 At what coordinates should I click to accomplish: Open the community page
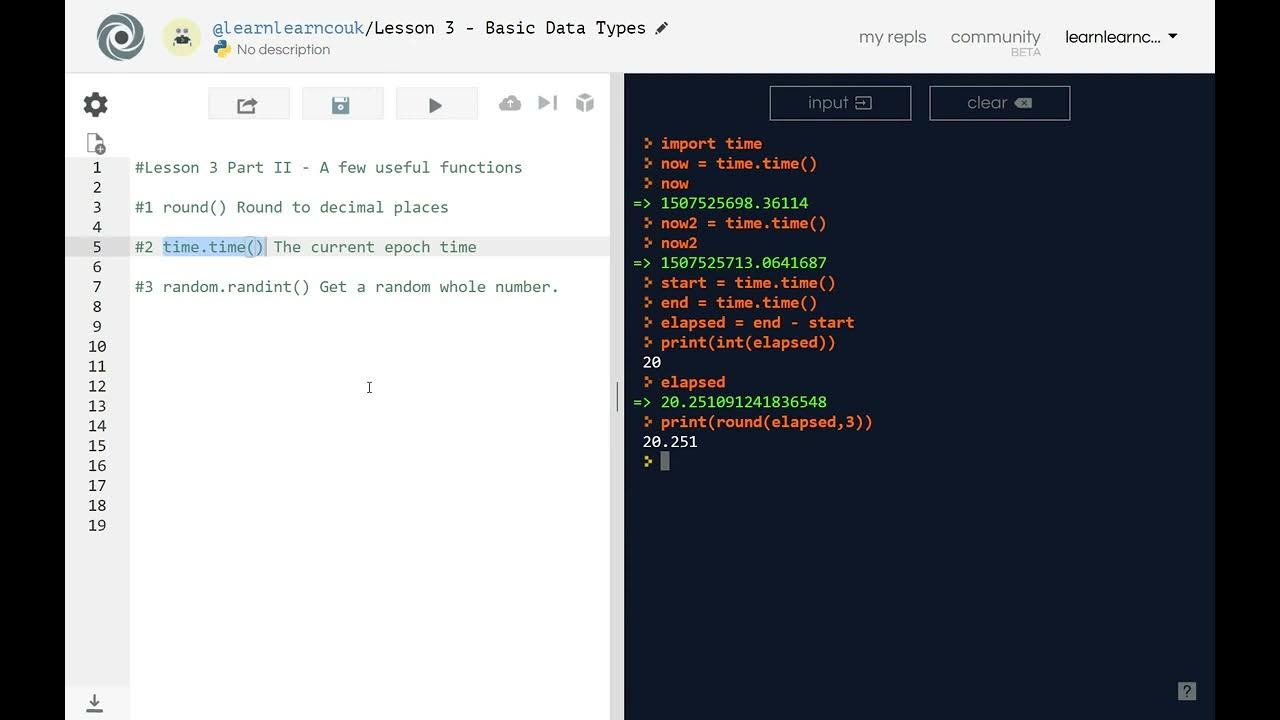pos(995,37)
